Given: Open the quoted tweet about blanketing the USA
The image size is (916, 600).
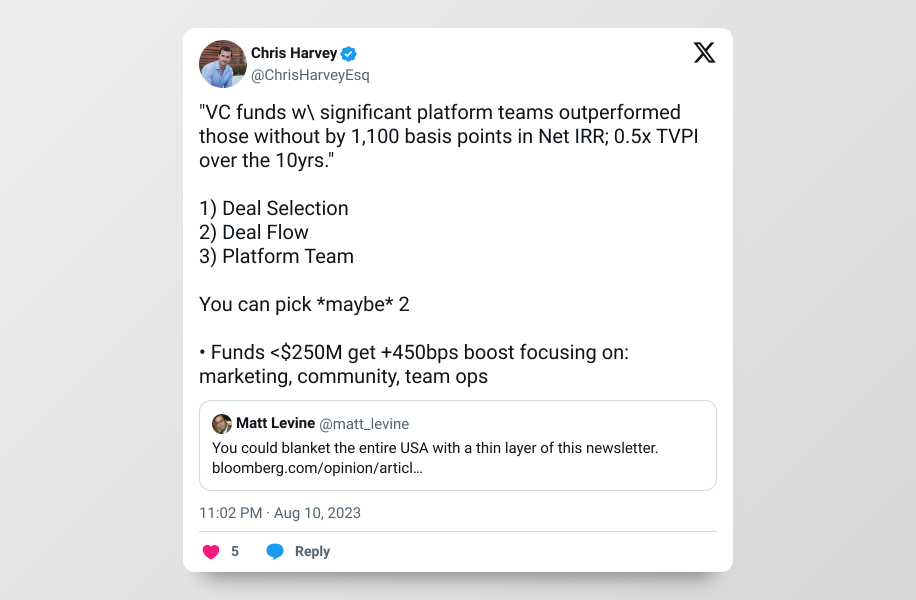Looking at the screenshot, I should pos(457,445).
